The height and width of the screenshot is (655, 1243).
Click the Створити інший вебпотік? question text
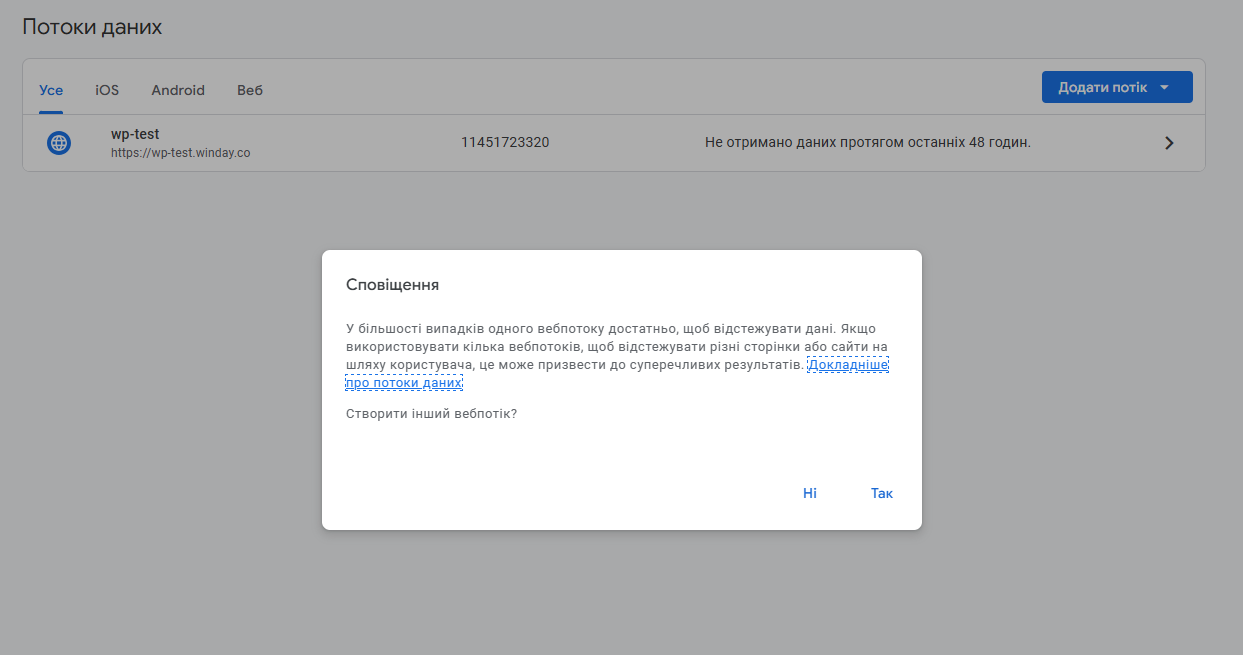pos(431,413)
